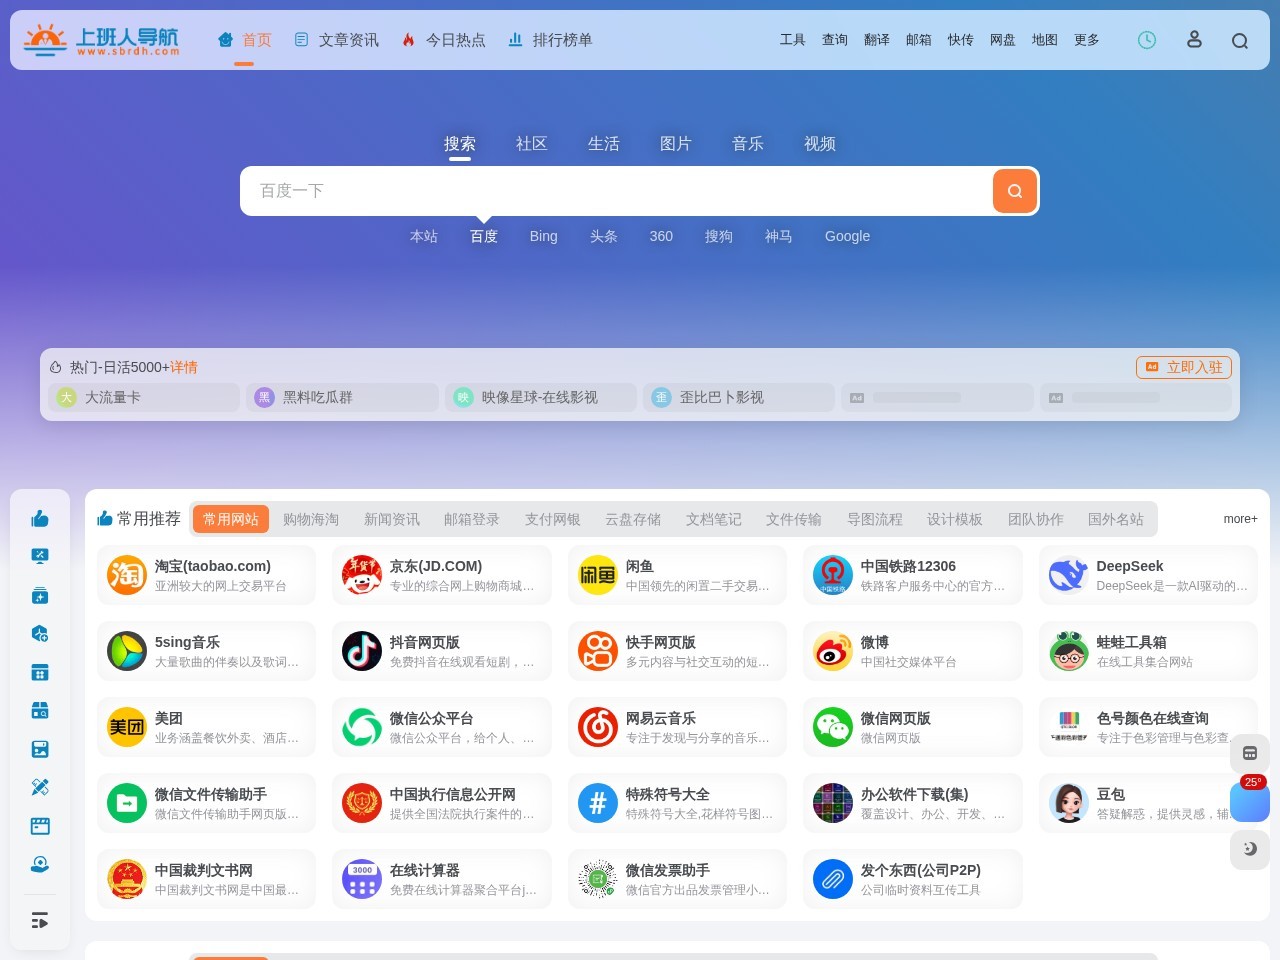Open the 5sing音乐 icon
This screenshot has width=1280, height=960.
tap(127, 651)
